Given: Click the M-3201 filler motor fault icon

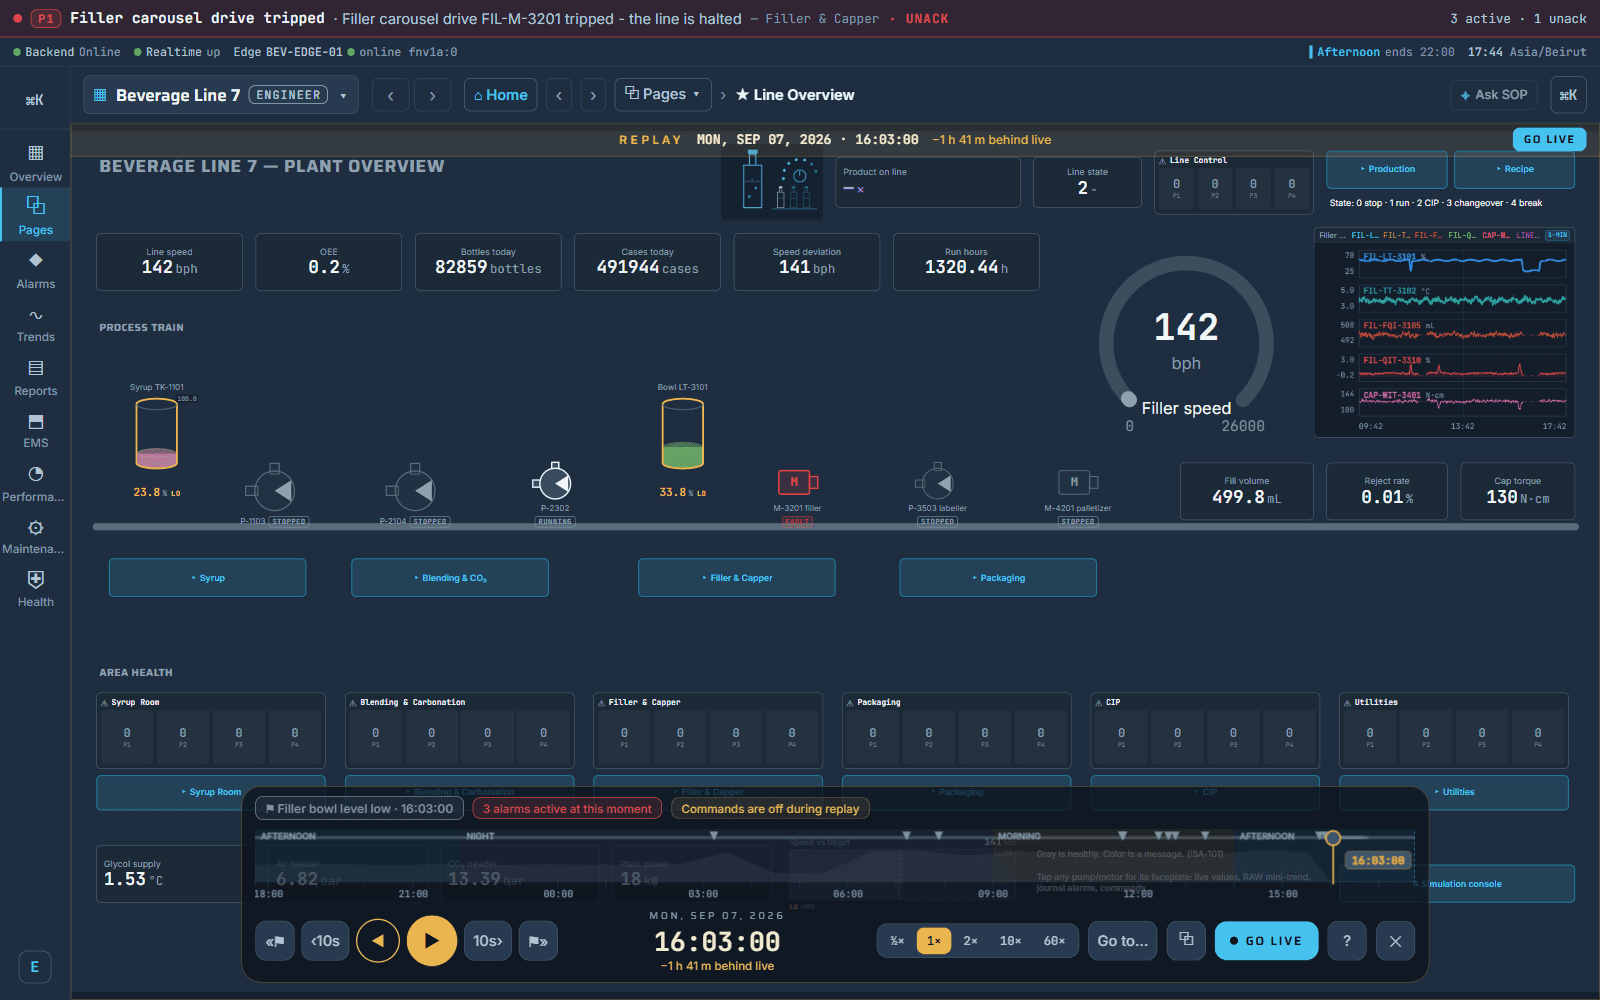Looking at the screenshot, I should coord(797,482).
